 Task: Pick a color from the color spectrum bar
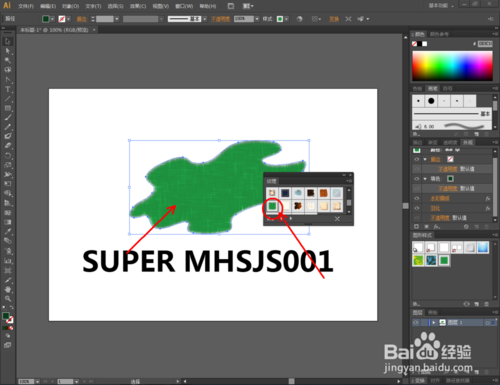coord(452,66)
